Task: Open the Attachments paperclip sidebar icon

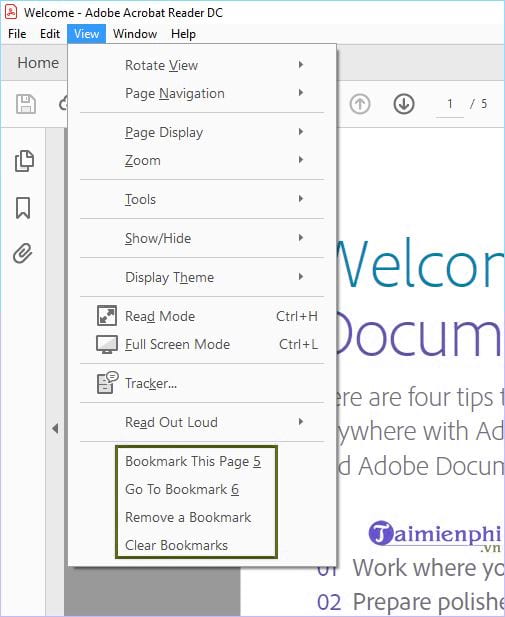Action: 22,253
